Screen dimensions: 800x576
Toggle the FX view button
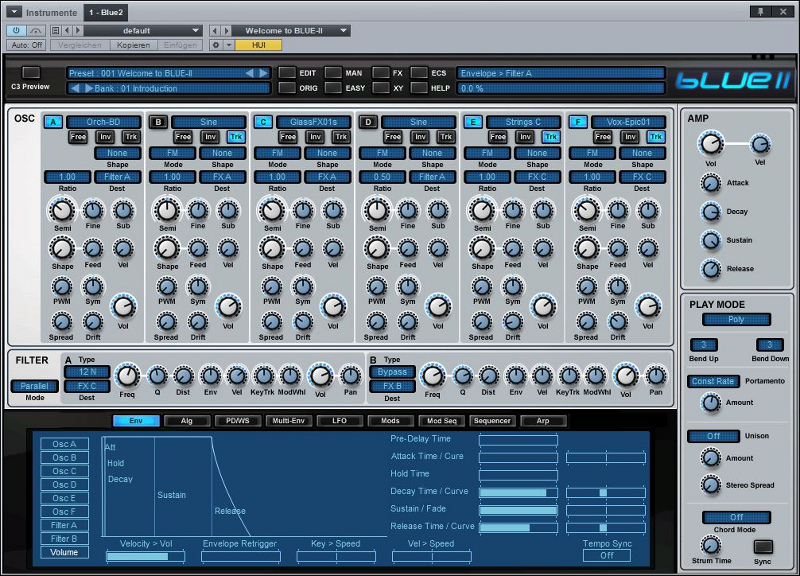point(381,73)
